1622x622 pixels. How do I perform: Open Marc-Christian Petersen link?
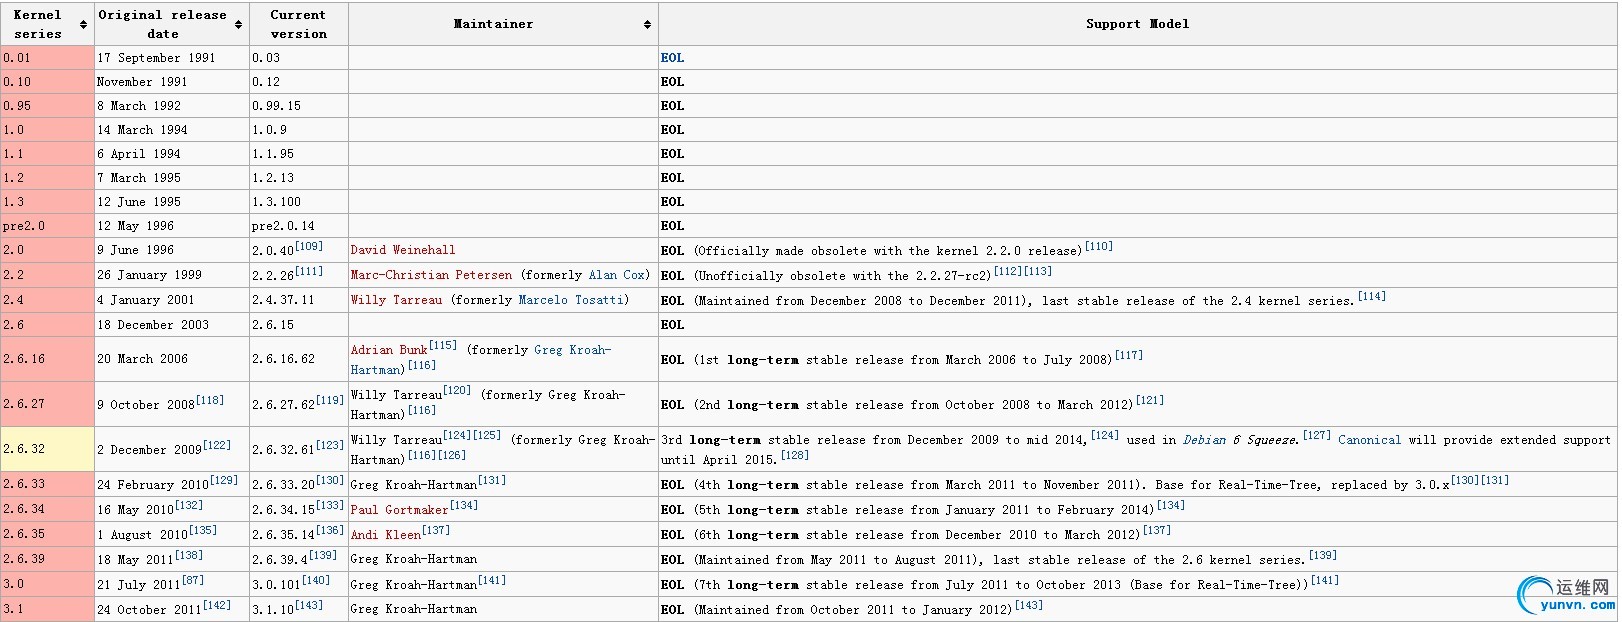pos(431,275)
